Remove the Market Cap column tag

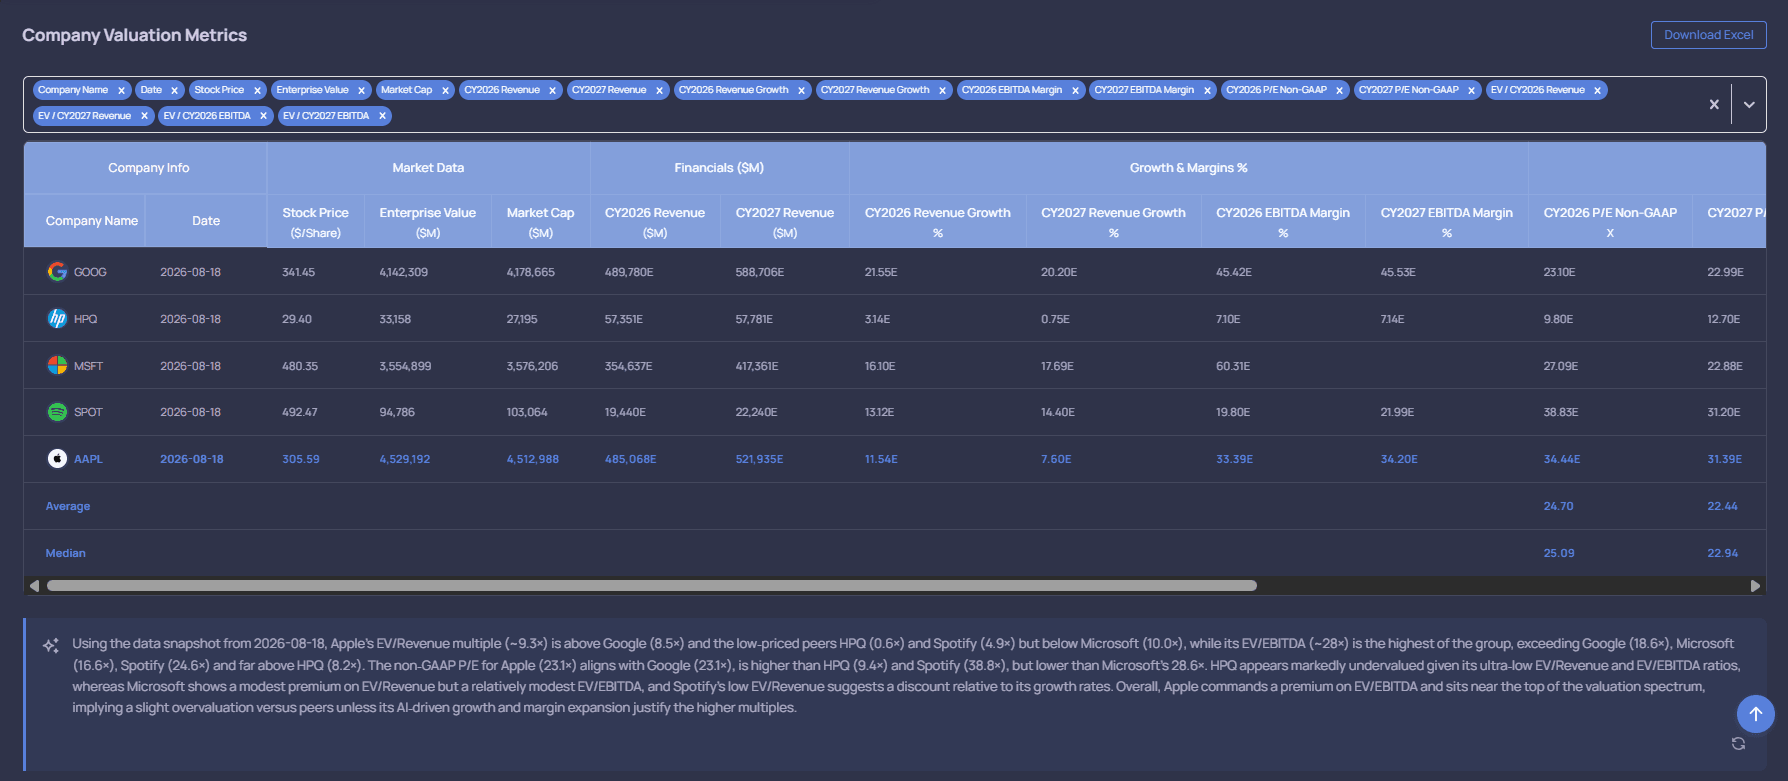tap(445, 90)
